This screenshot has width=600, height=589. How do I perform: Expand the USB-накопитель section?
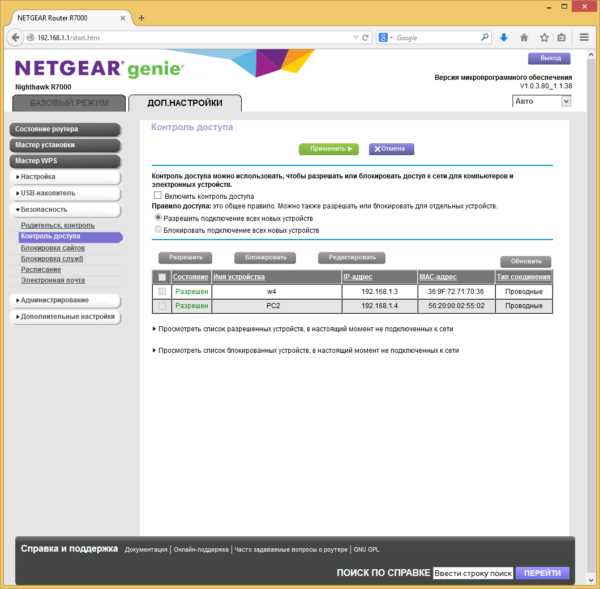(x=66, y=193)
